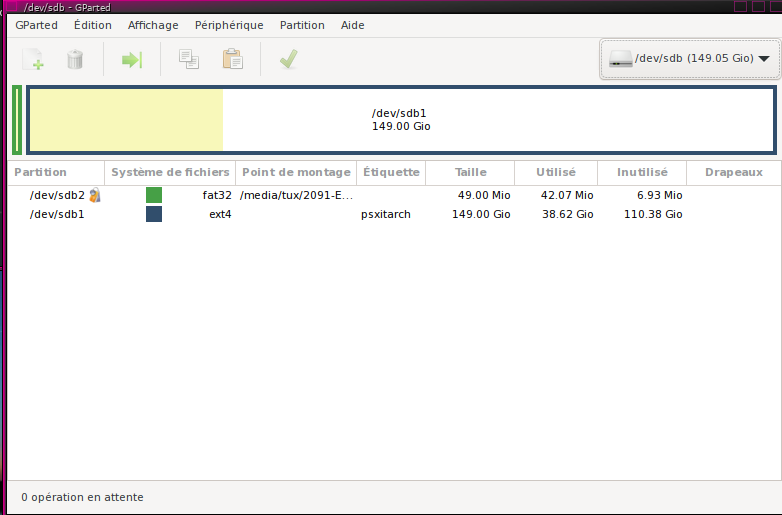
Task: Click the 0 opération en attente status text
Action: (x=82, y=497)
